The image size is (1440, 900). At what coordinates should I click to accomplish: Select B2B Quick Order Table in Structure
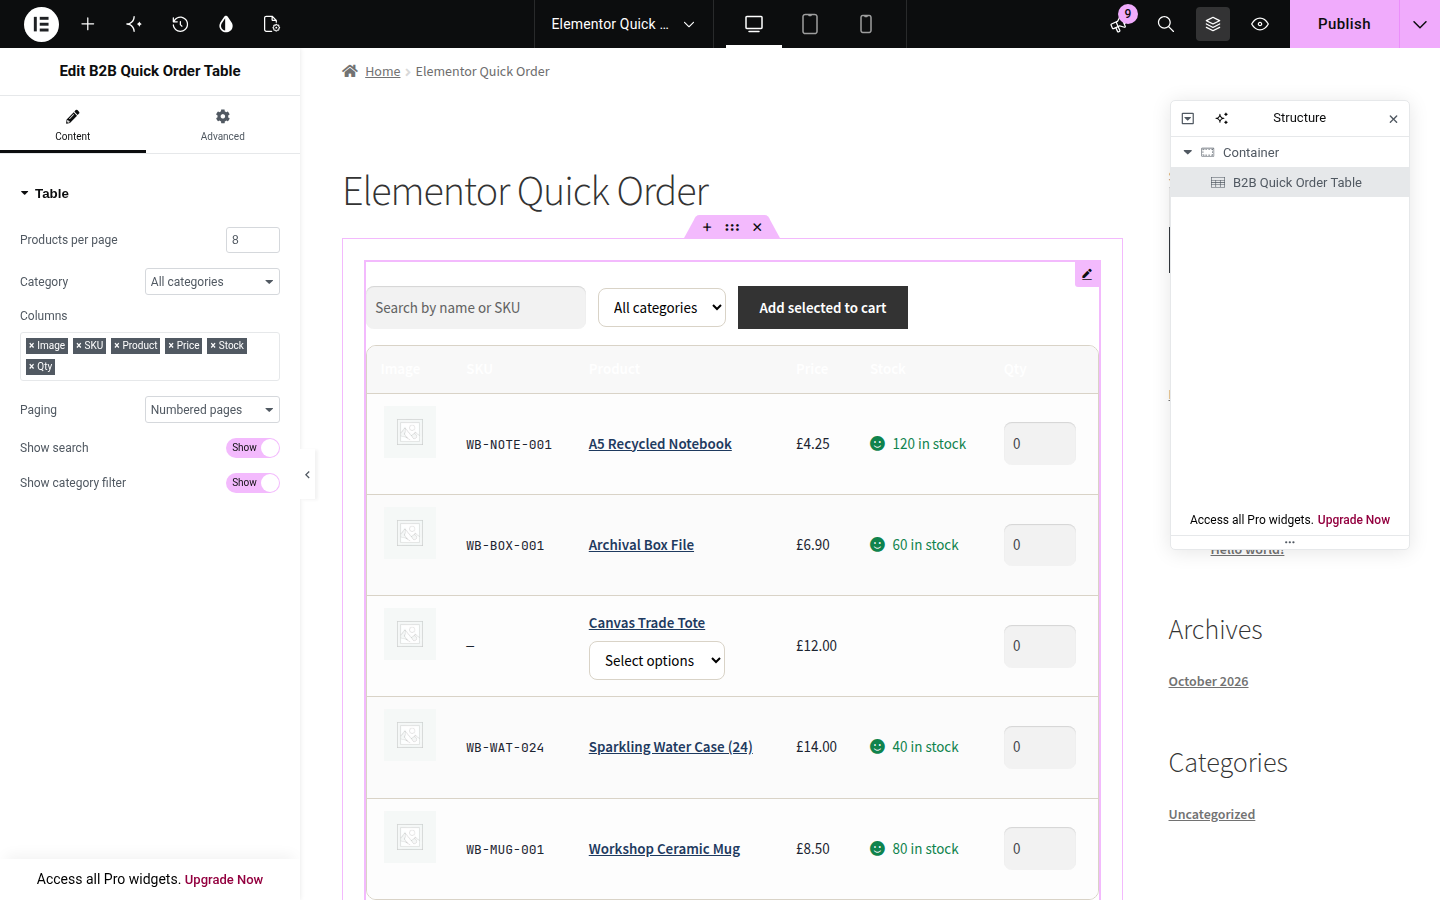(1290, 183)
